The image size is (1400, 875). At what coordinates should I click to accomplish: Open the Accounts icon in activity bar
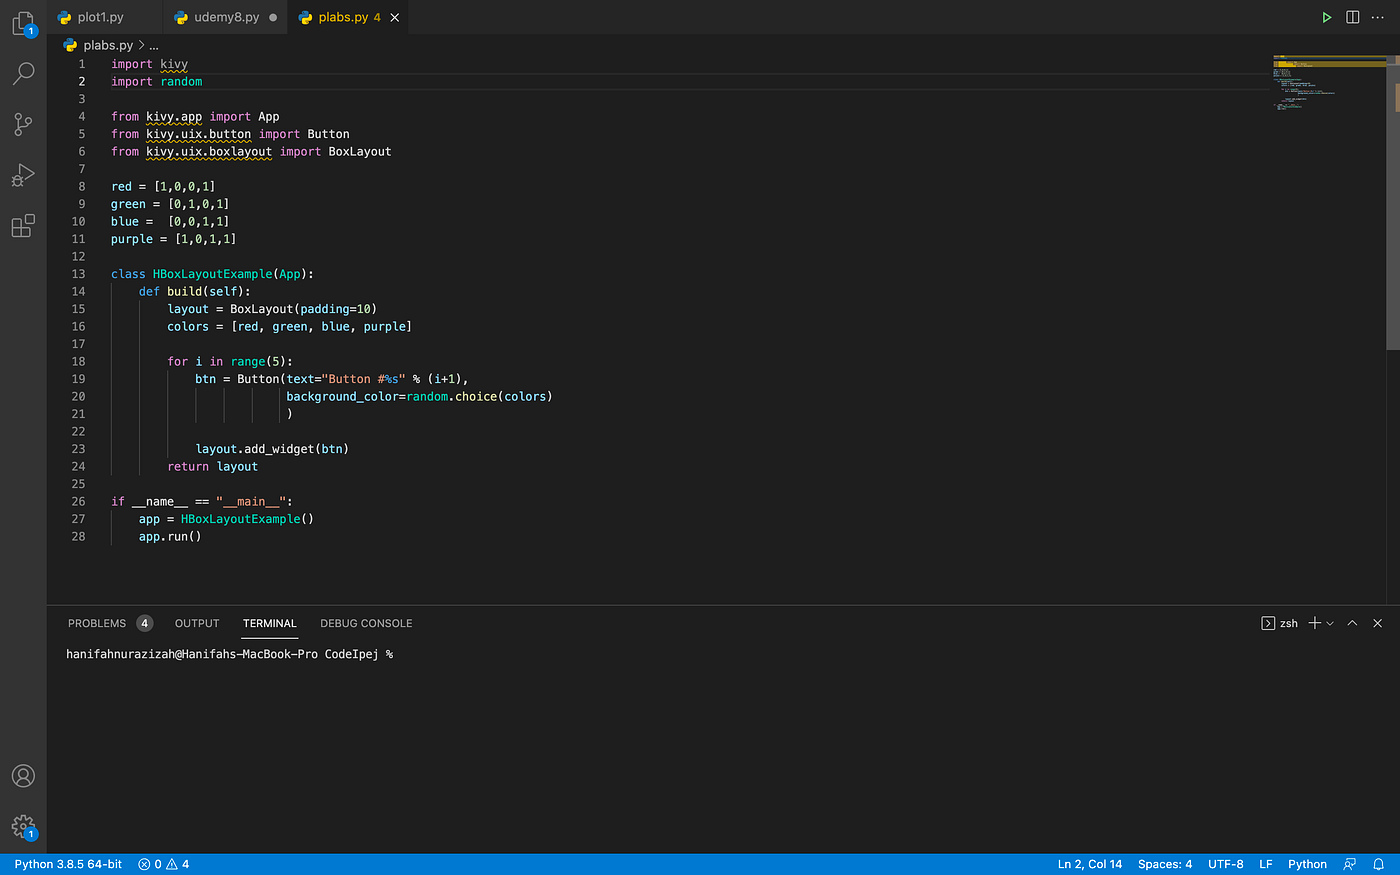point(23,775)
